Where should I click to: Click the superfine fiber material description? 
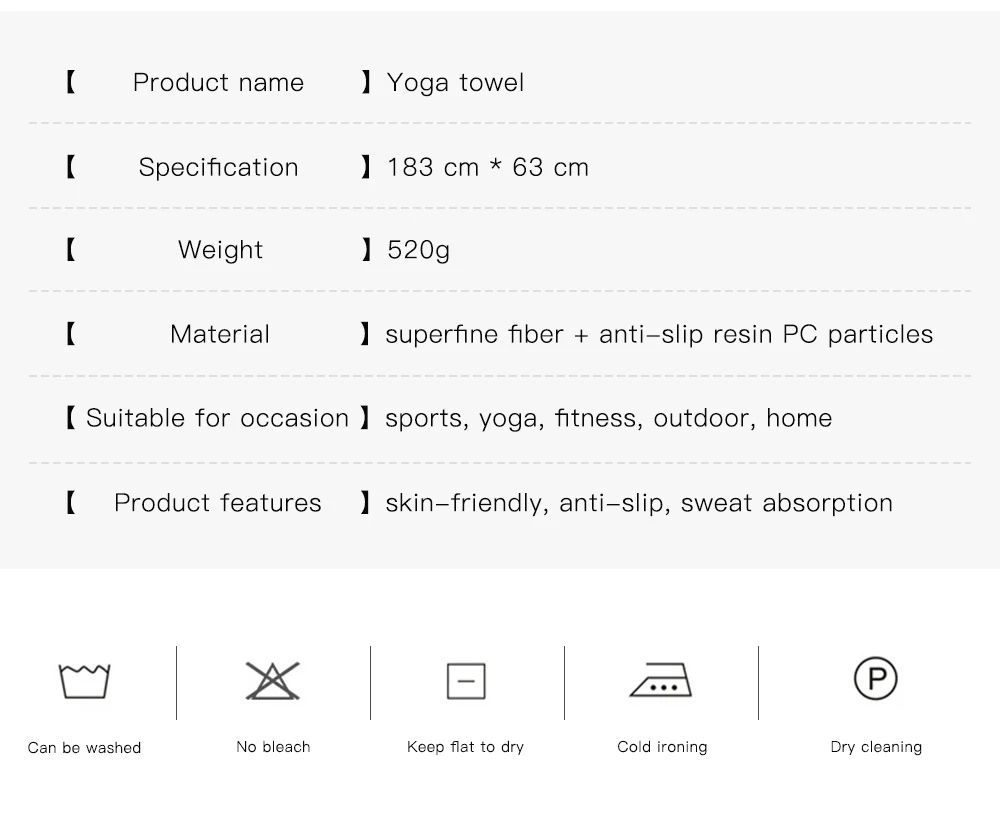659,334
